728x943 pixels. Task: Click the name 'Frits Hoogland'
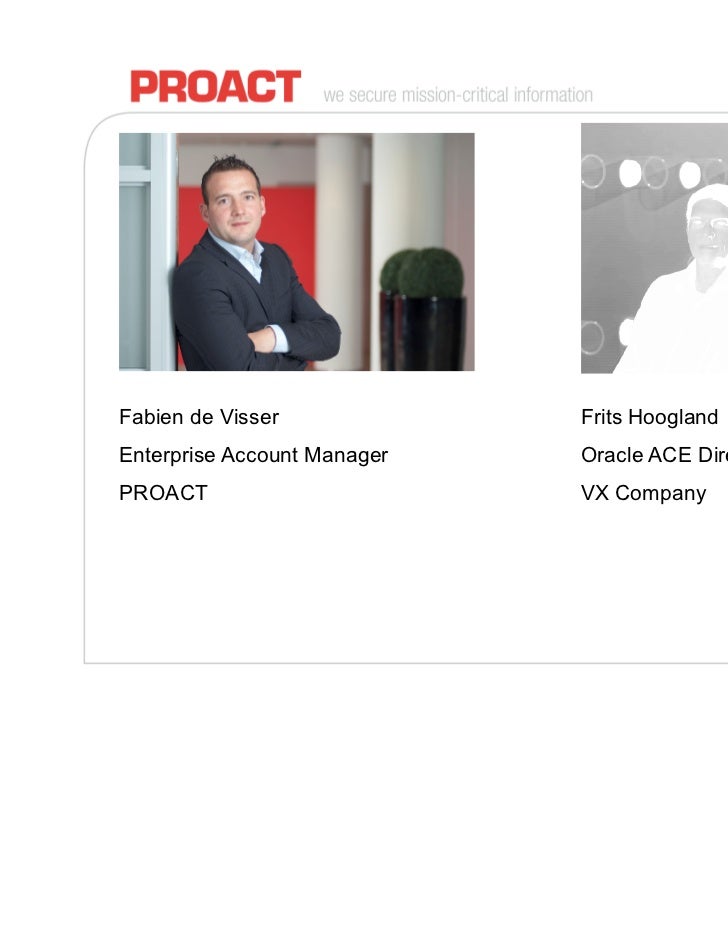(x=649, y=417)
